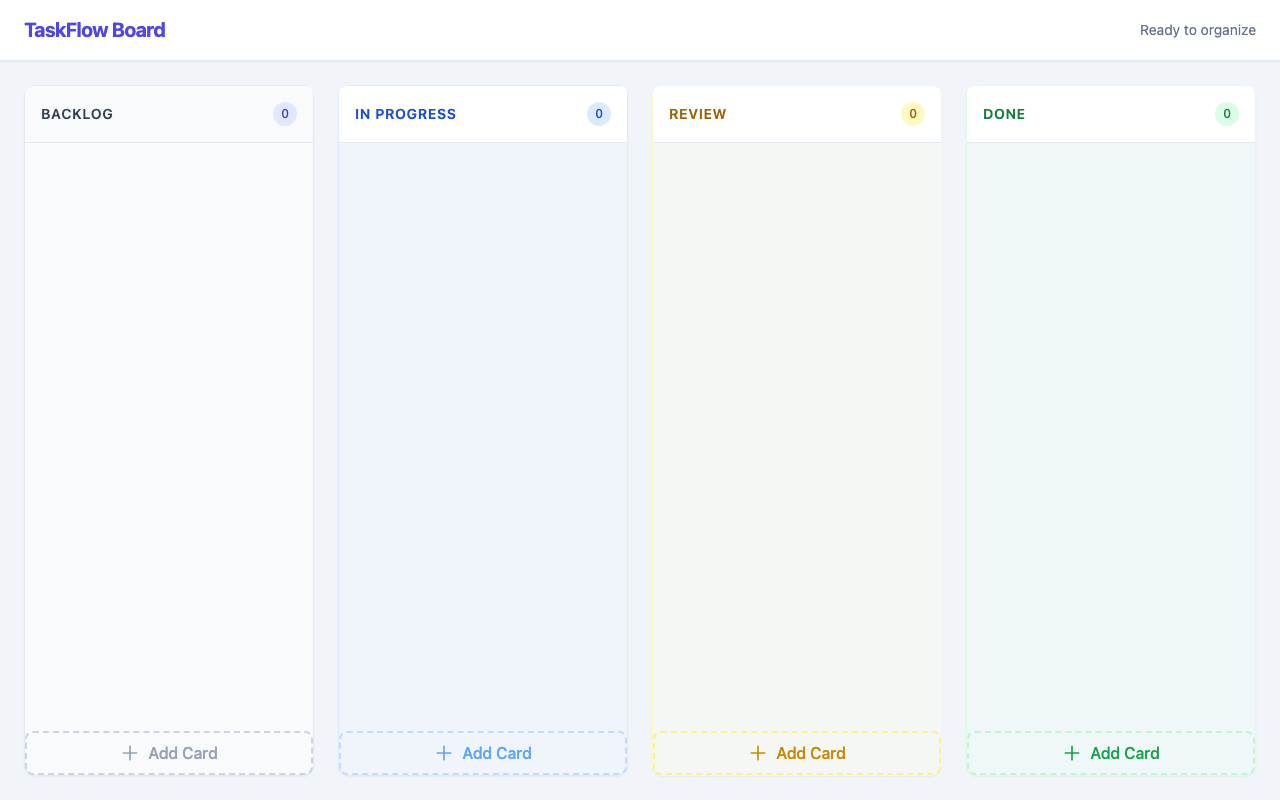The image size is (1280, 800).
Task: Select the IN PROGRESS column header
Action: [x=405, y=114]
